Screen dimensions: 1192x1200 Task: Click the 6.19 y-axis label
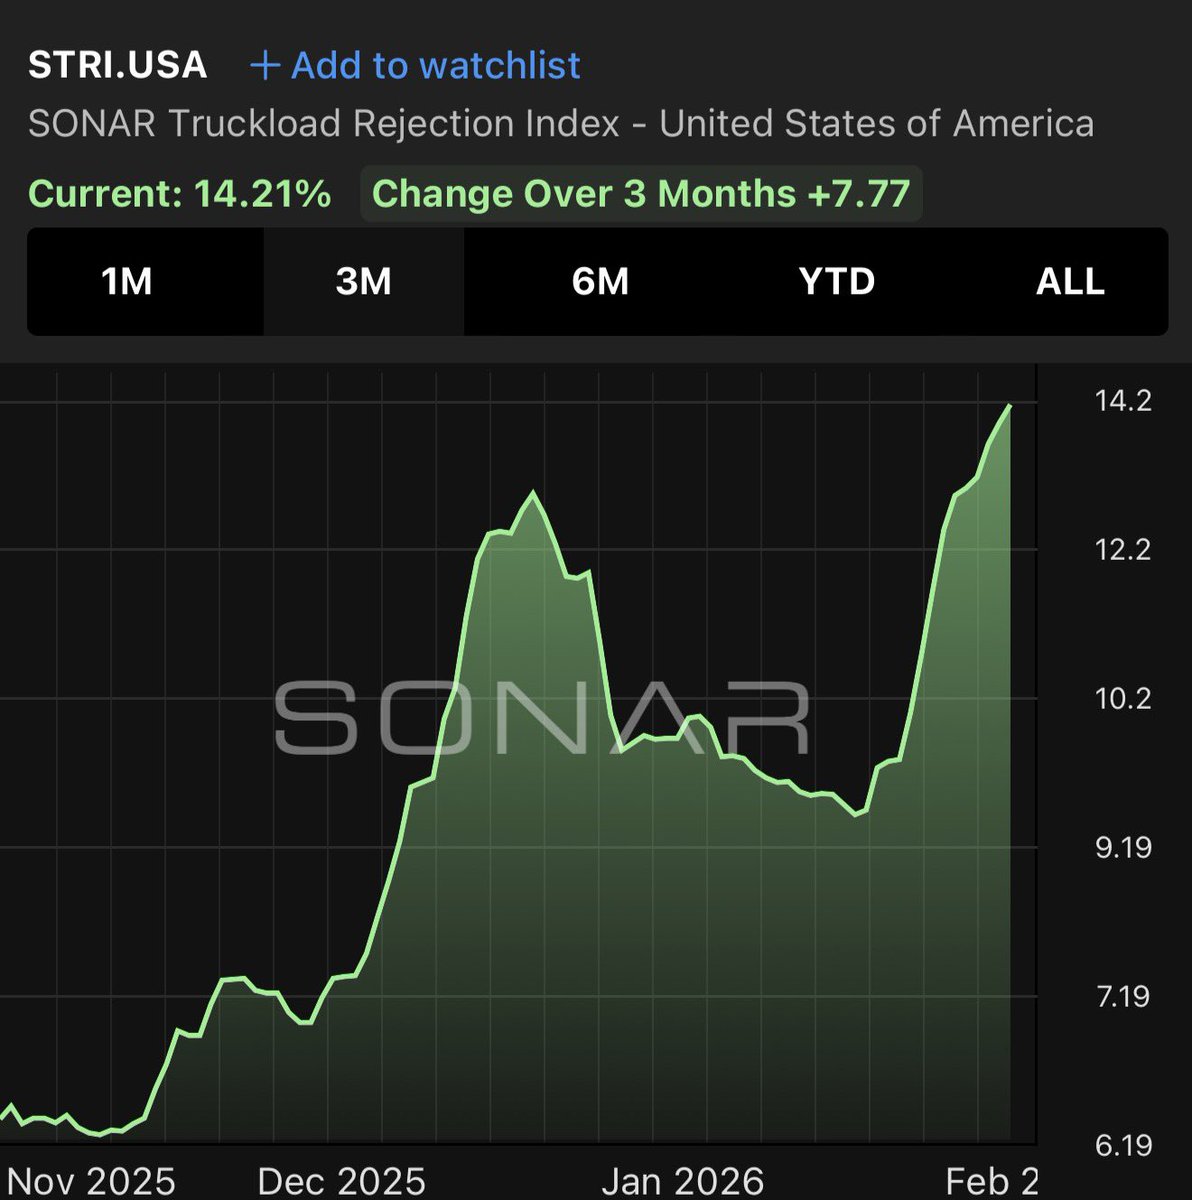pyautogui.click(x=1123, y=1146)
